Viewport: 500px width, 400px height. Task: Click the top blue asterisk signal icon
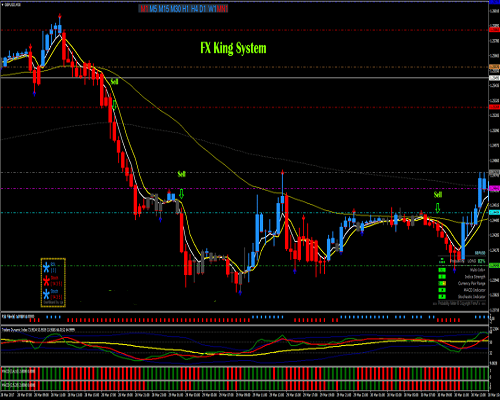point(46,267)
